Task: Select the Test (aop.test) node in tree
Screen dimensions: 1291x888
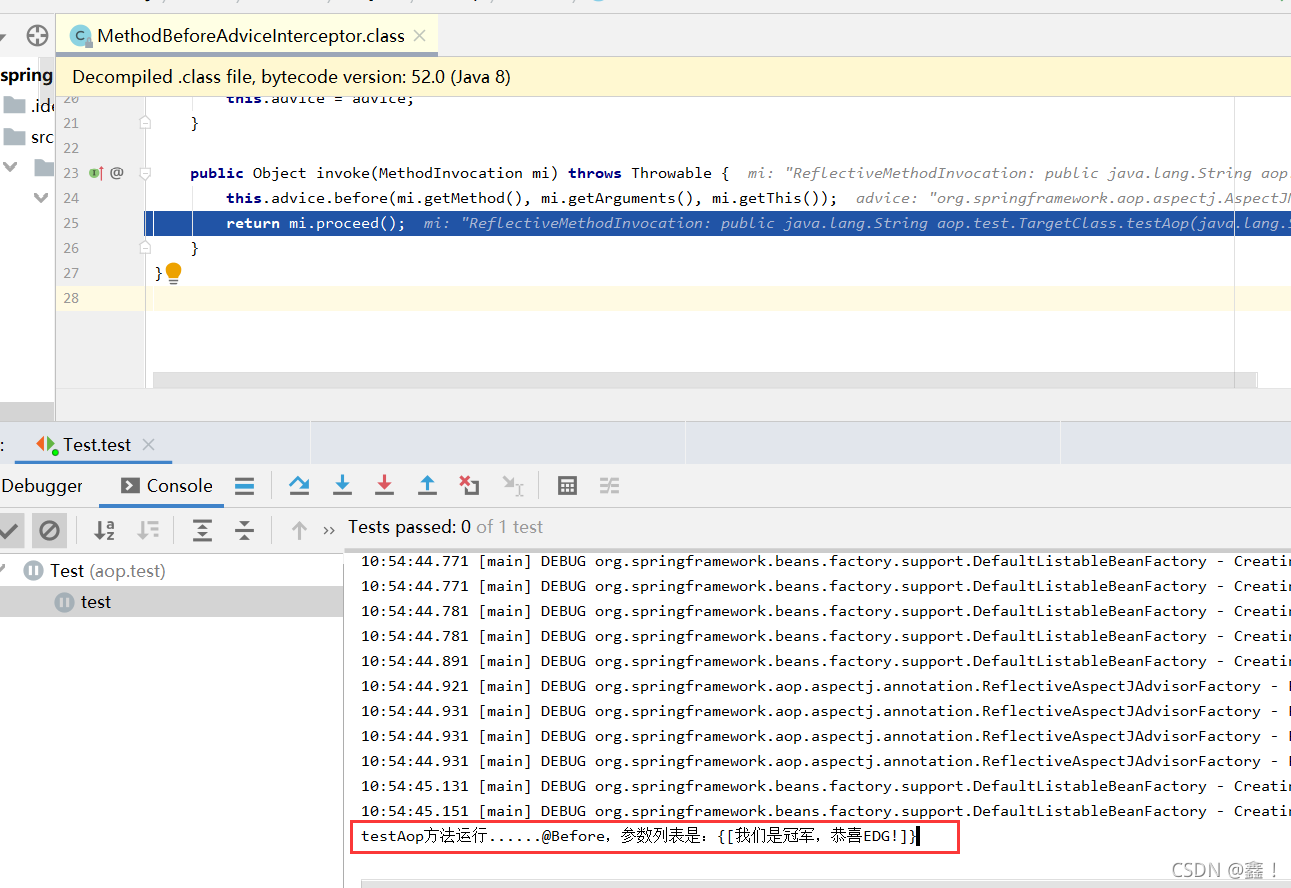Action: [x=107, y=570]
